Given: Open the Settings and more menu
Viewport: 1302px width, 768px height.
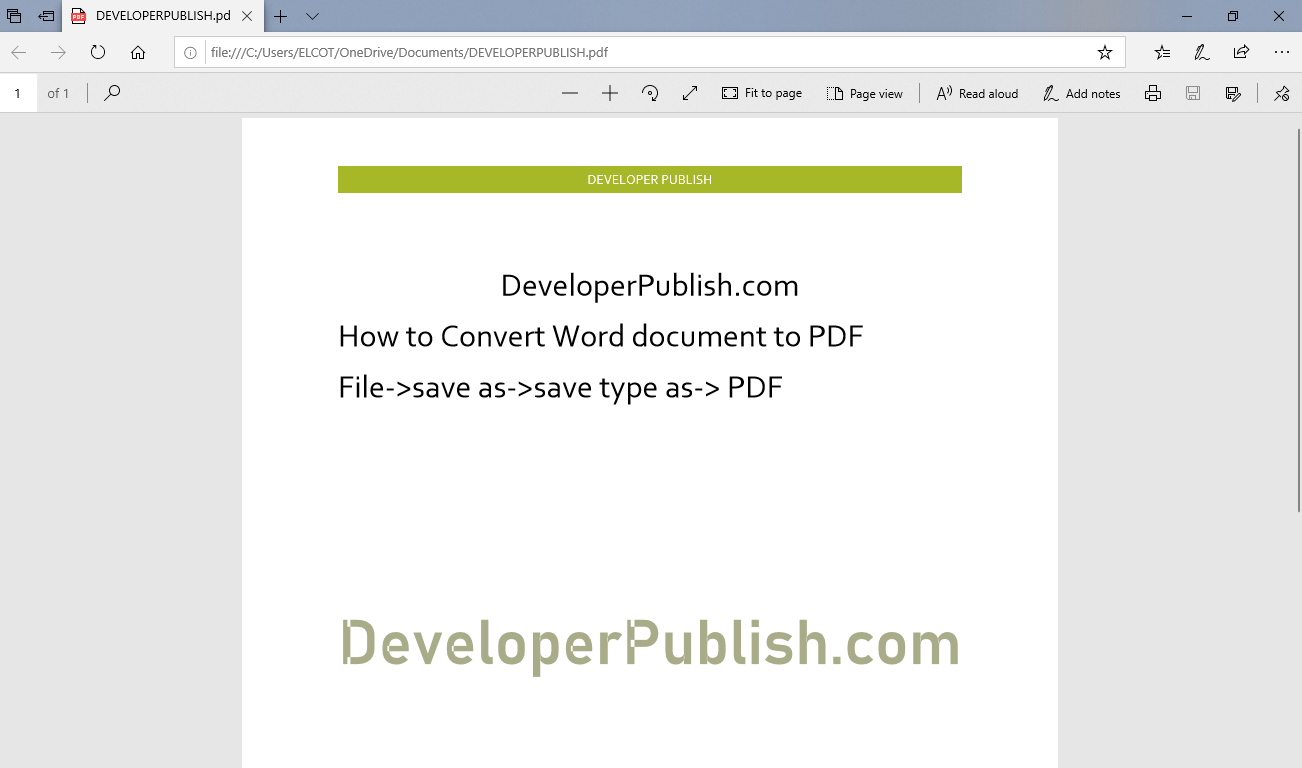Looking at the screenshot, I should tap(1281, 52).
